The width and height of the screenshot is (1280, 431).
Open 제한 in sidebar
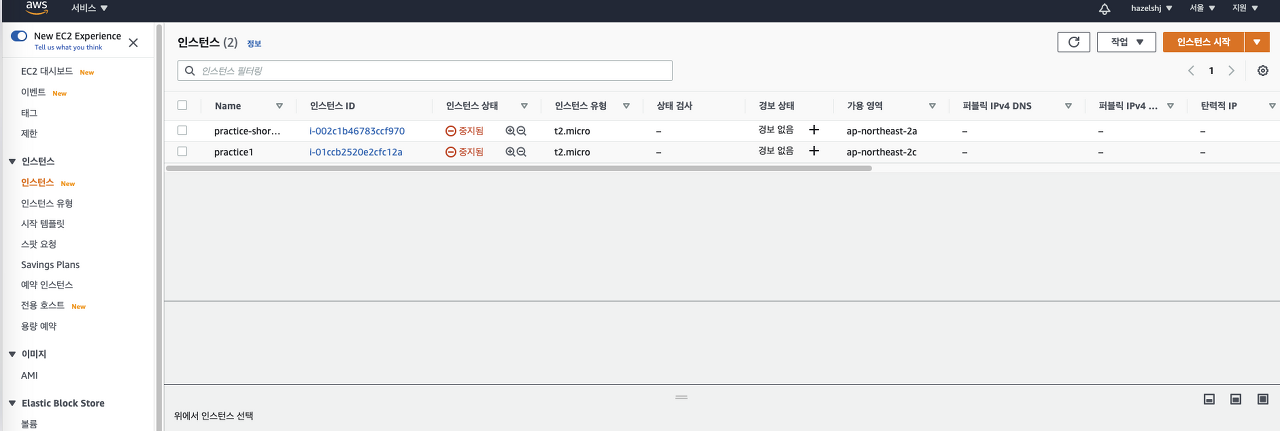29,133
